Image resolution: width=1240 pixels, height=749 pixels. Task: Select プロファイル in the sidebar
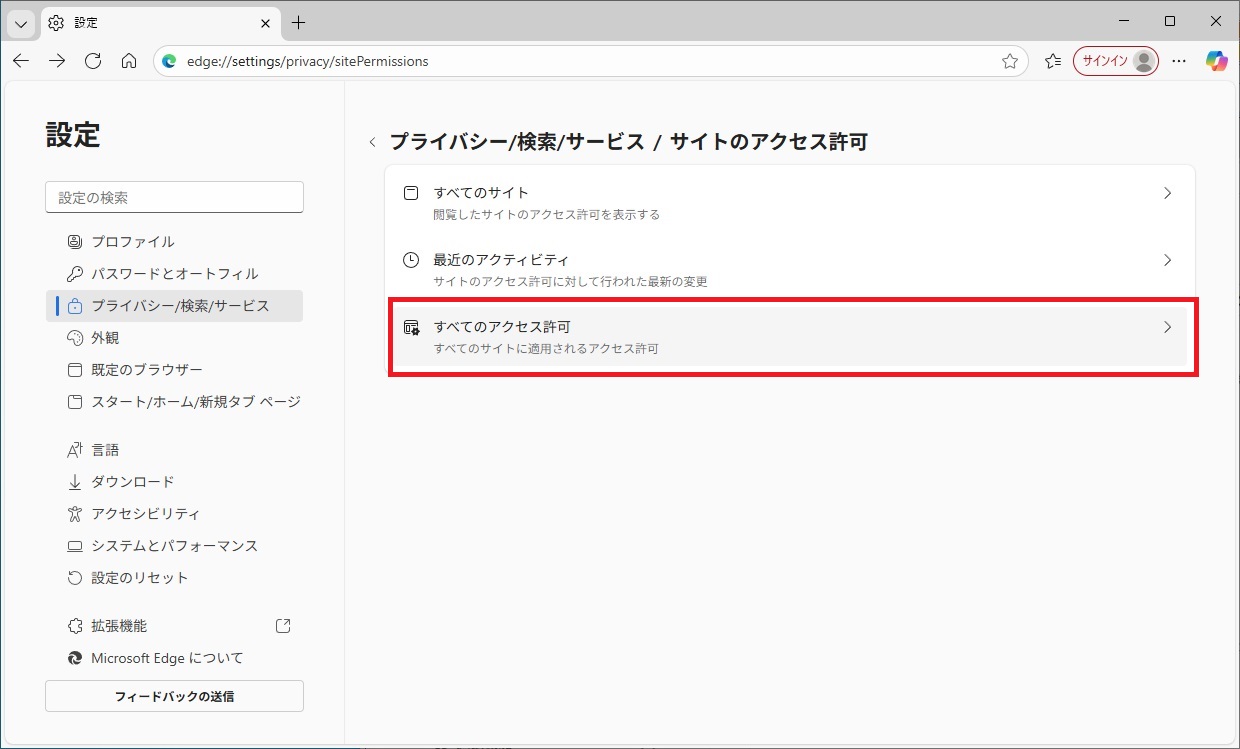(x=132, y=242)
